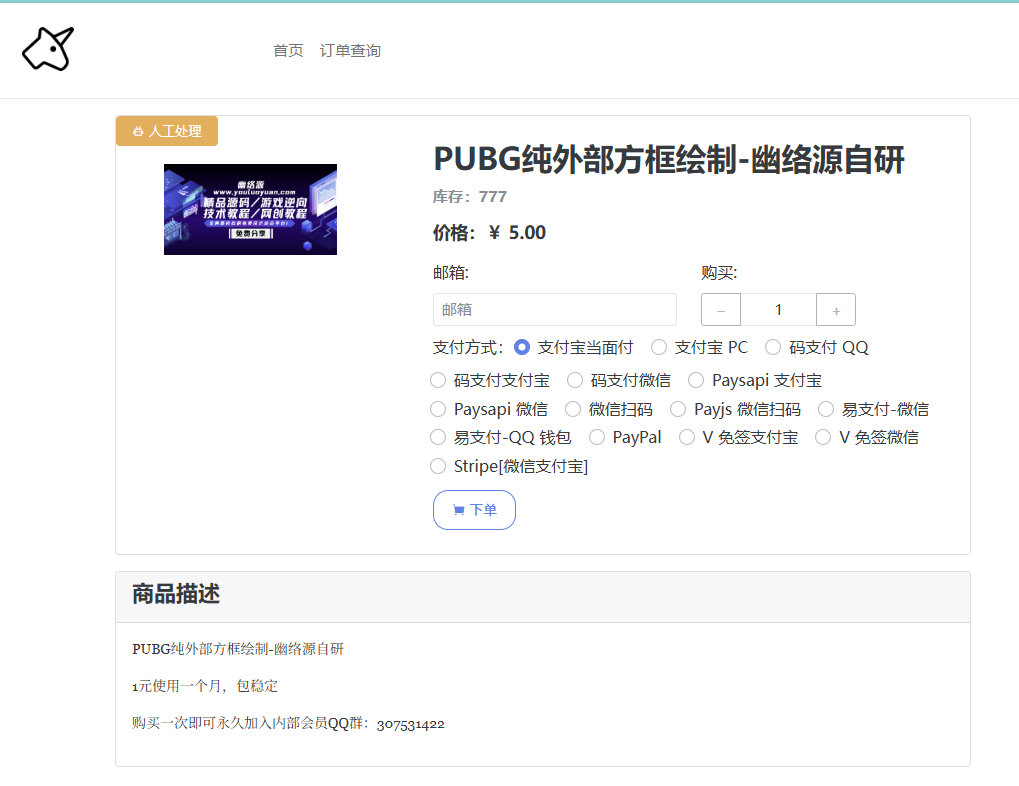Open the product banner thumbnail image

250,209
